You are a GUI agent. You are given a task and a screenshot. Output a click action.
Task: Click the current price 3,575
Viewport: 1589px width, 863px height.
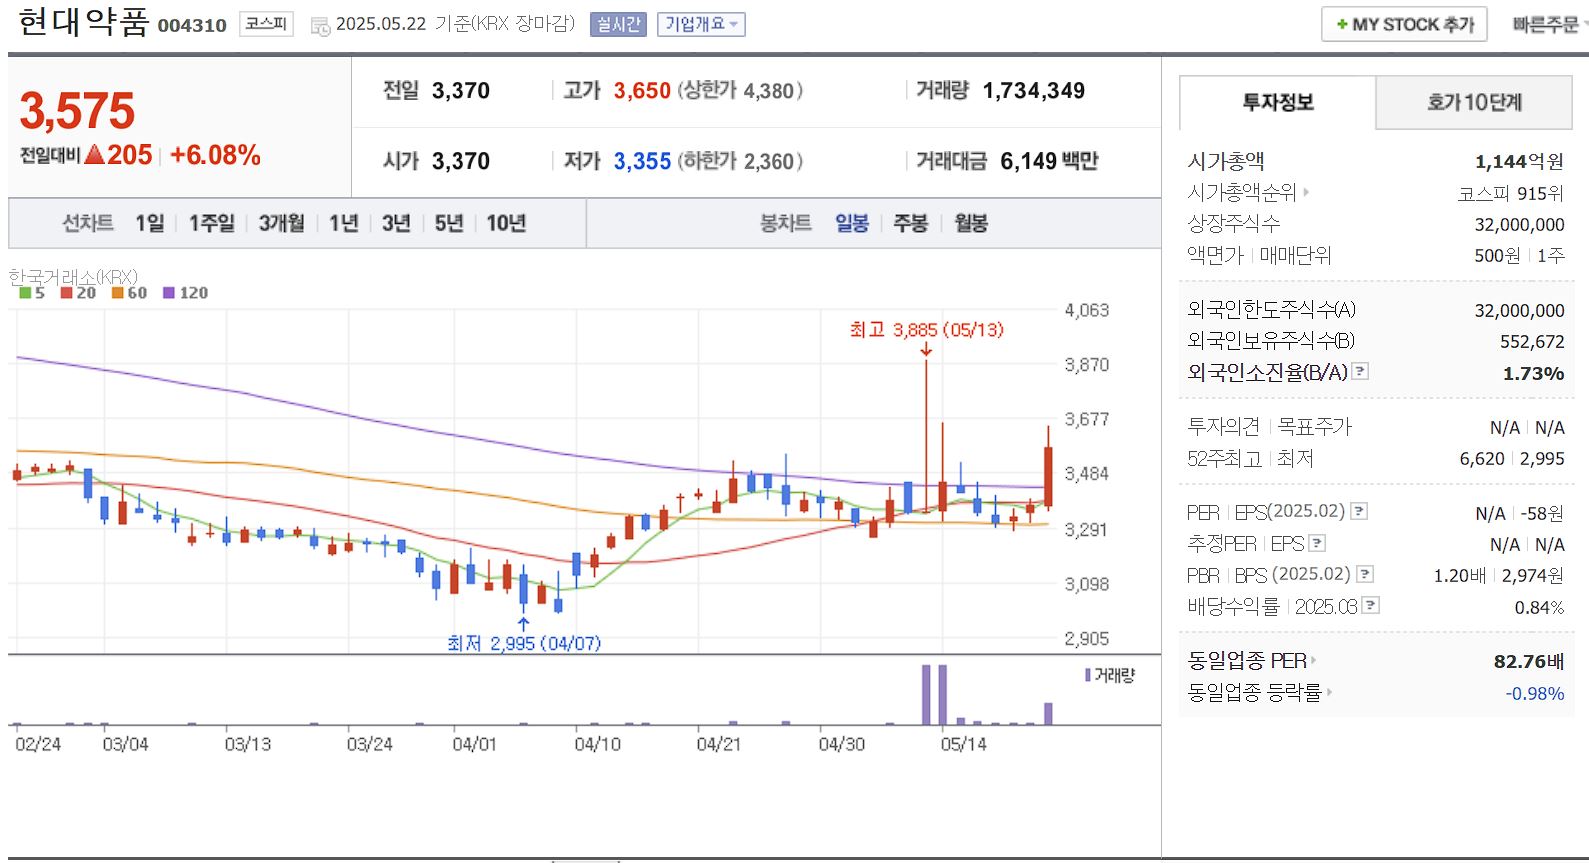tap(77, 111)
